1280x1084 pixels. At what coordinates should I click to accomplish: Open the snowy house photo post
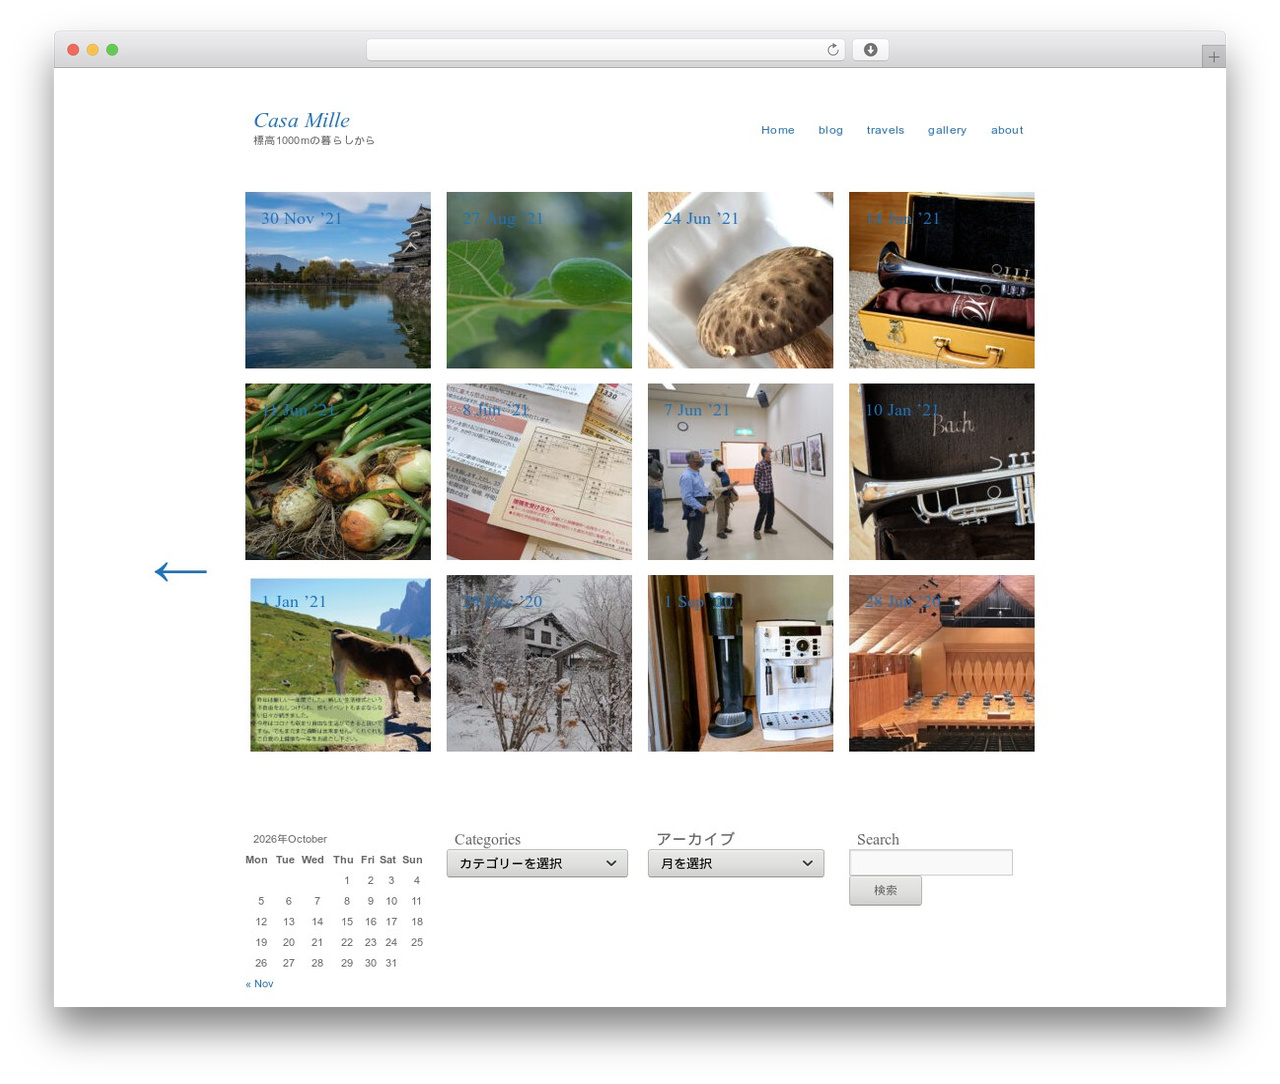[x=539, y=663]
